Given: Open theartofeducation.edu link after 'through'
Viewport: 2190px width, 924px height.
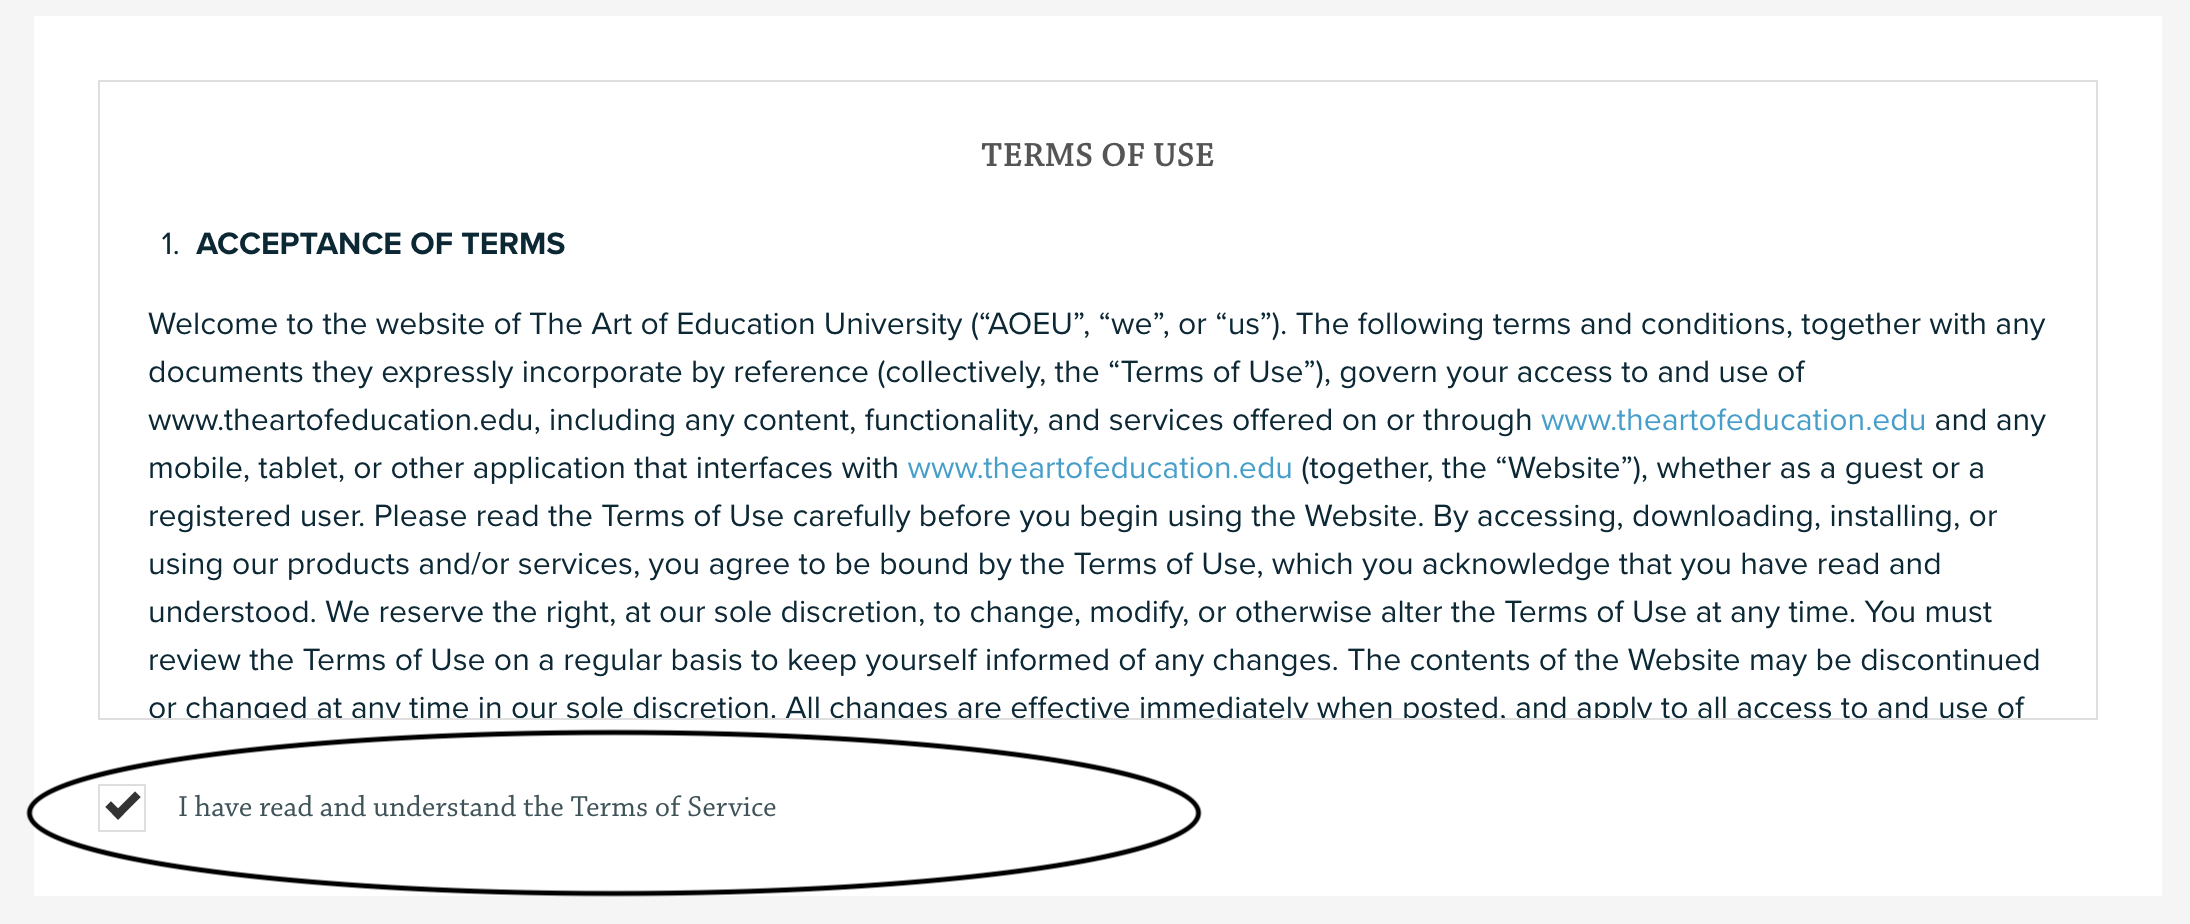Looking at the screenshot, I should [x=1733, y=420].
